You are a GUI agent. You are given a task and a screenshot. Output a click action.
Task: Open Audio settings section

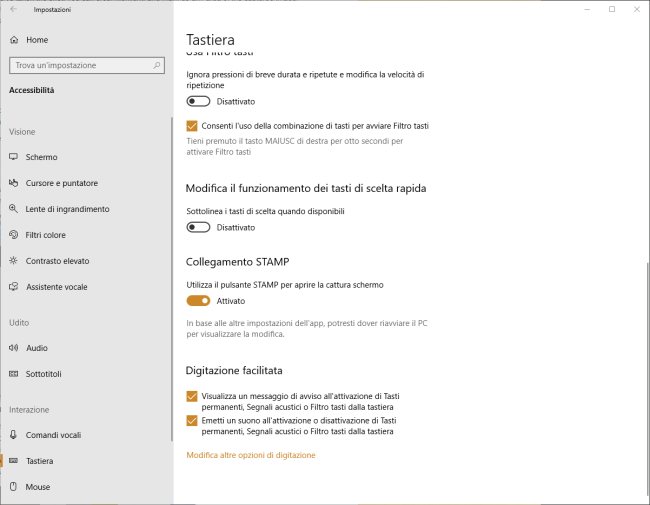pos(37,348)
